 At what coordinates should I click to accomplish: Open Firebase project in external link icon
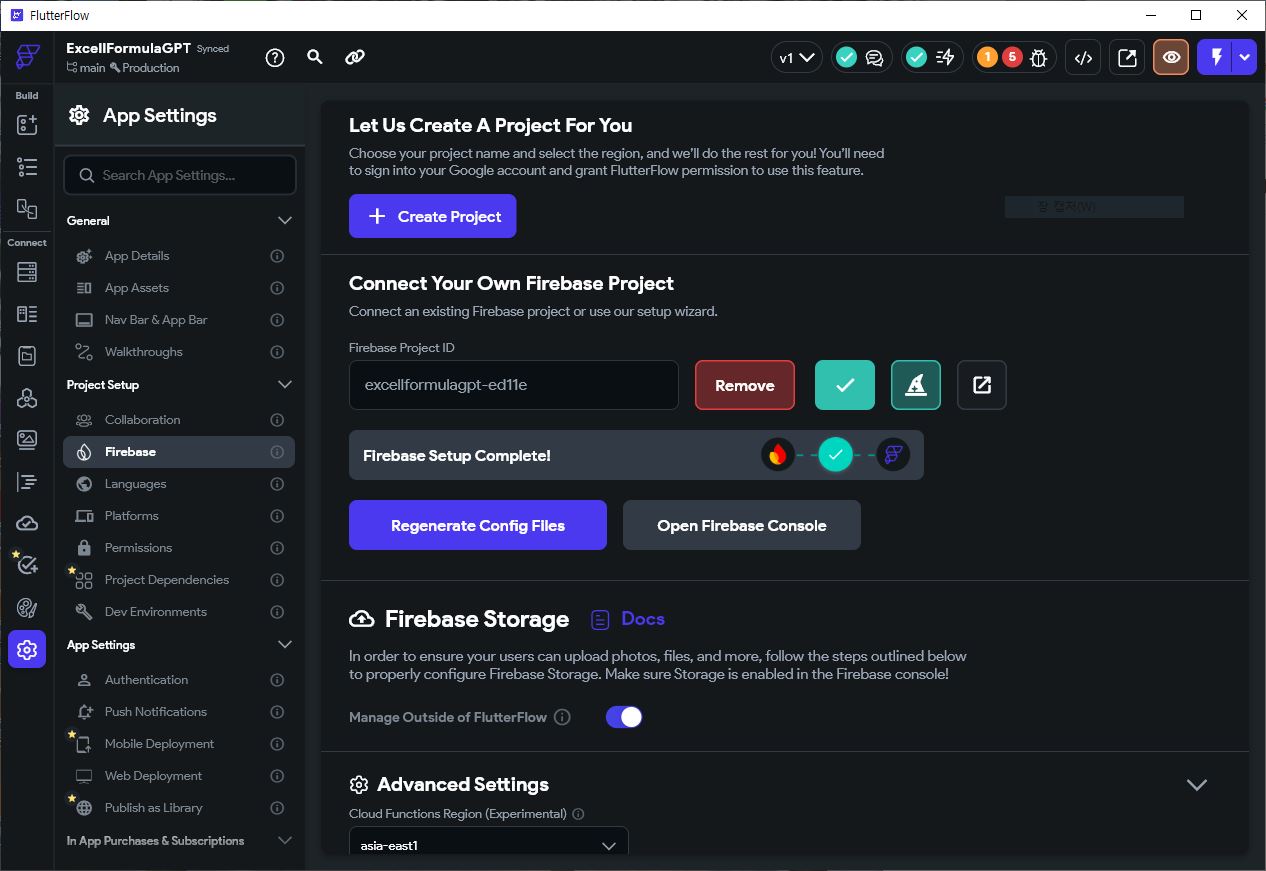[982, 385]
